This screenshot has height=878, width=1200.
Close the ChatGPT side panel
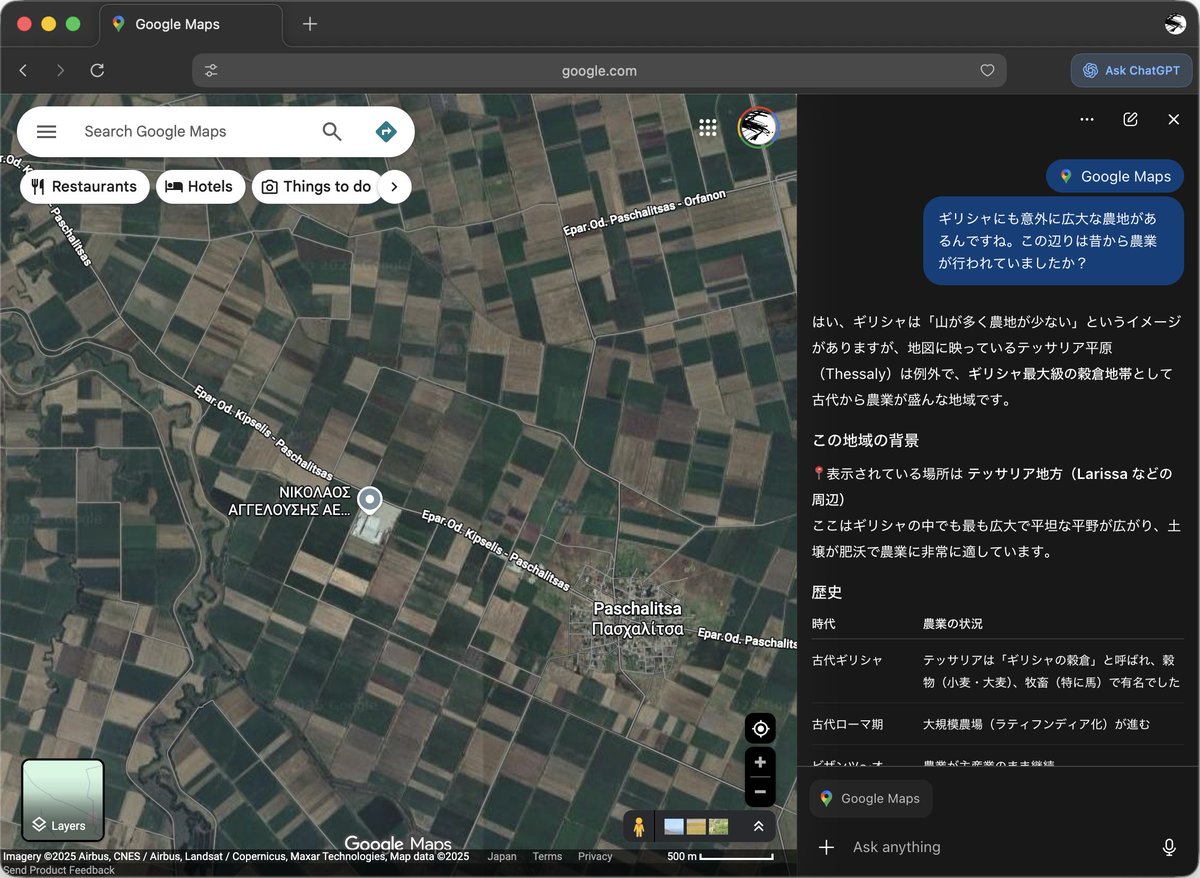1174,119
